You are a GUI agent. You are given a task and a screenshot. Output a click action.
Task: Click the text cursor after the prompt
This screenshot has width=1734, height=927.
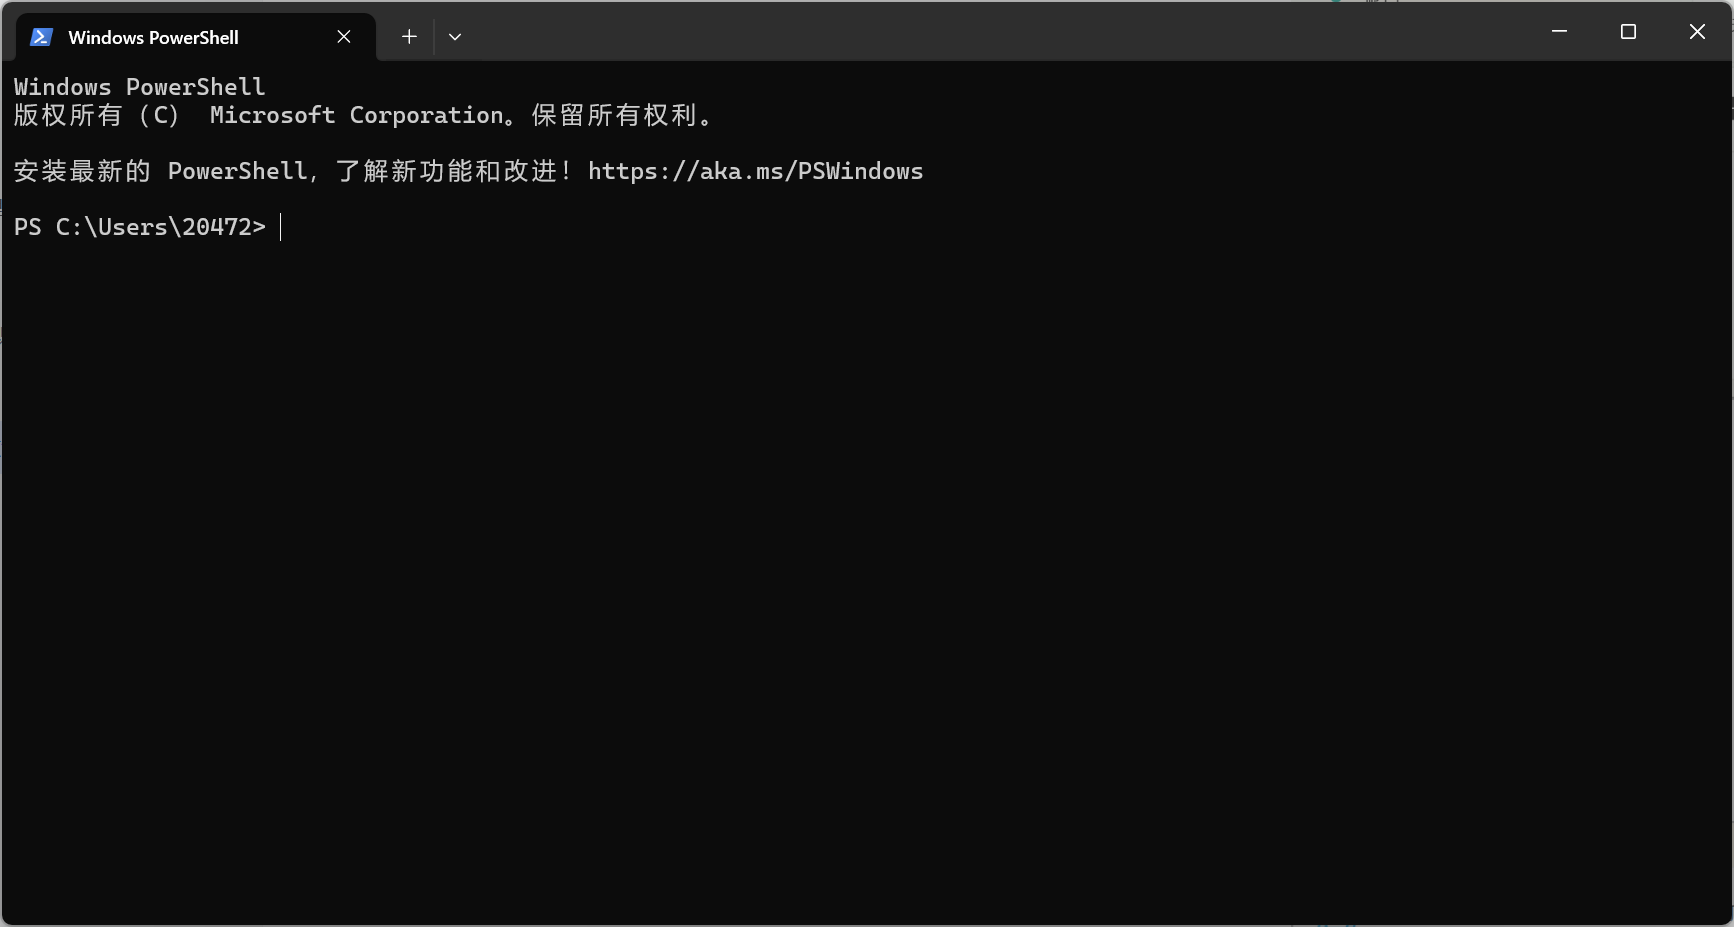281,227
